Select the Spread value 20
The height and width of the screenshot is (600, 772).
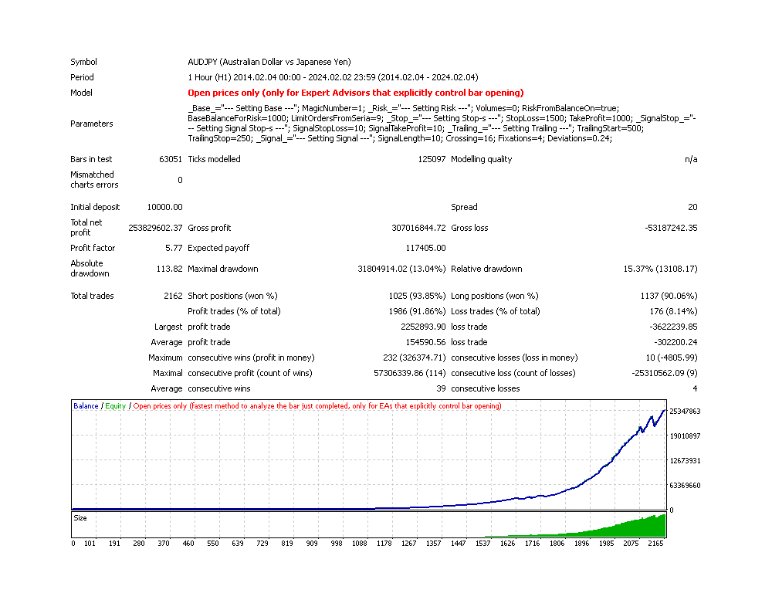tap(691, 206)
